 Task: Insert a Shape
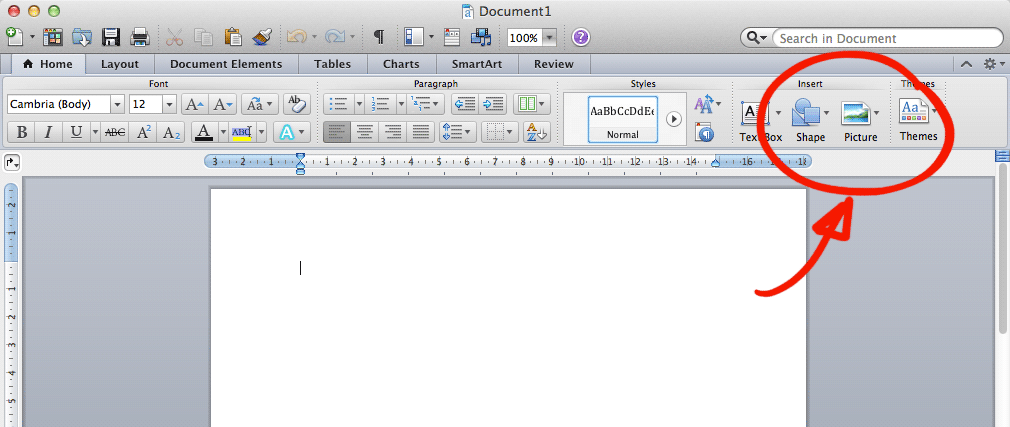pyautogui.click(x=810, y=121)
